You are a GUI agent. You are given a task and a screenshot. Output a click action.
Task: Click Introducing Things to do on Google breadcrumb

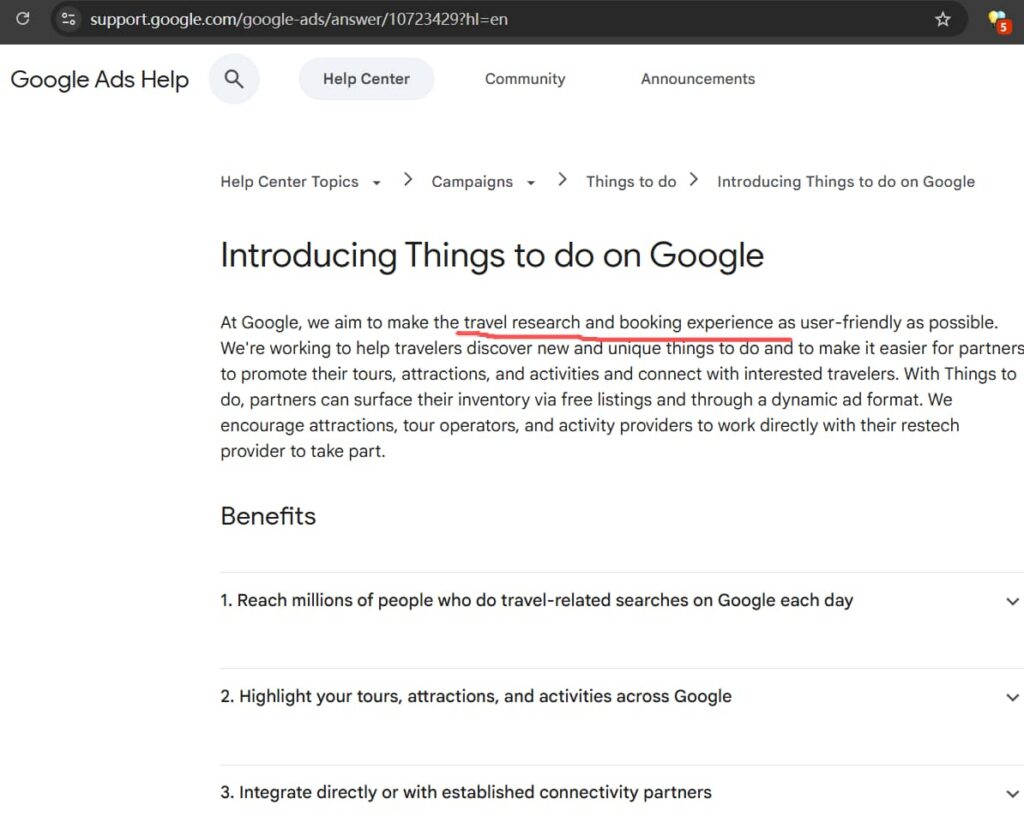[x=846, y=182]
